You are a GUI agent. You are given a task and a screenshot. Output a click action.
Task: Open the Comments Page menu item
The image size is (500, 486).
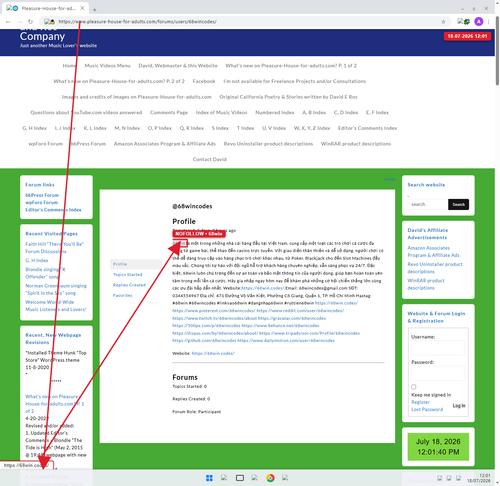click(169, 113)
